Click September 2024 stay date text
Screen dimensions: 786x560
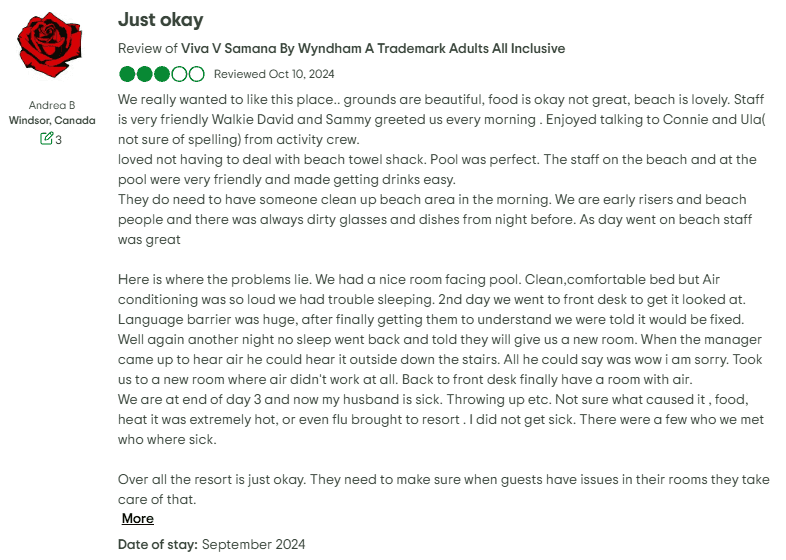[254, 544]
